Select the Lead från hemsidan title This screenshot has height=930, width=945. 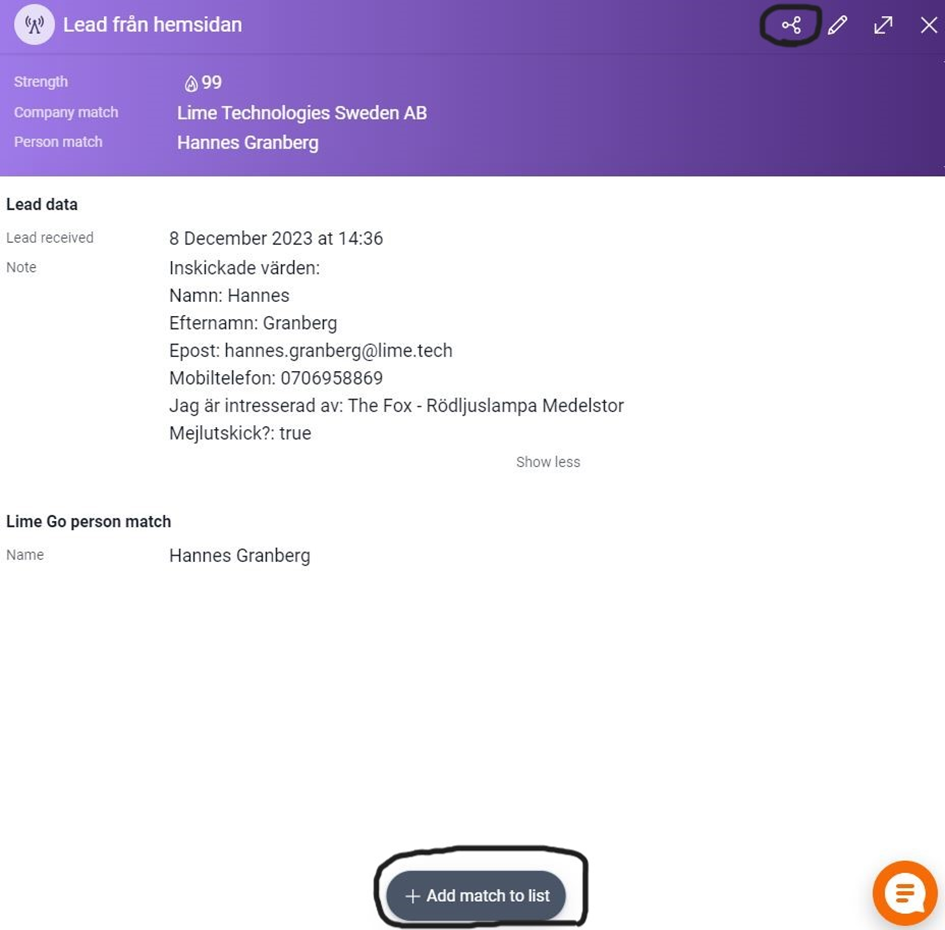pyautogui.click(x=152, y=25)
